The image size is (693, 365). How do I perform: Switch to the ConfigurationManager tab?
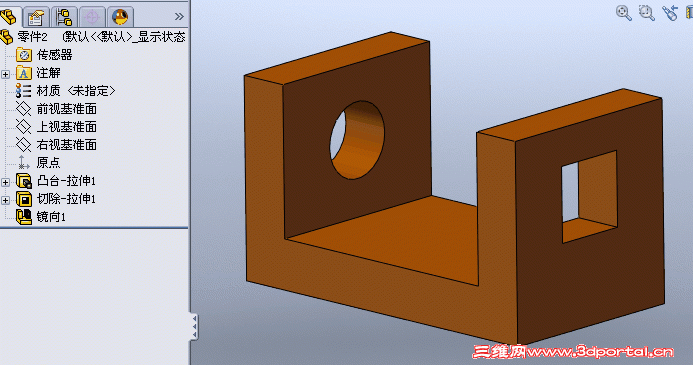tap(65, 17)
